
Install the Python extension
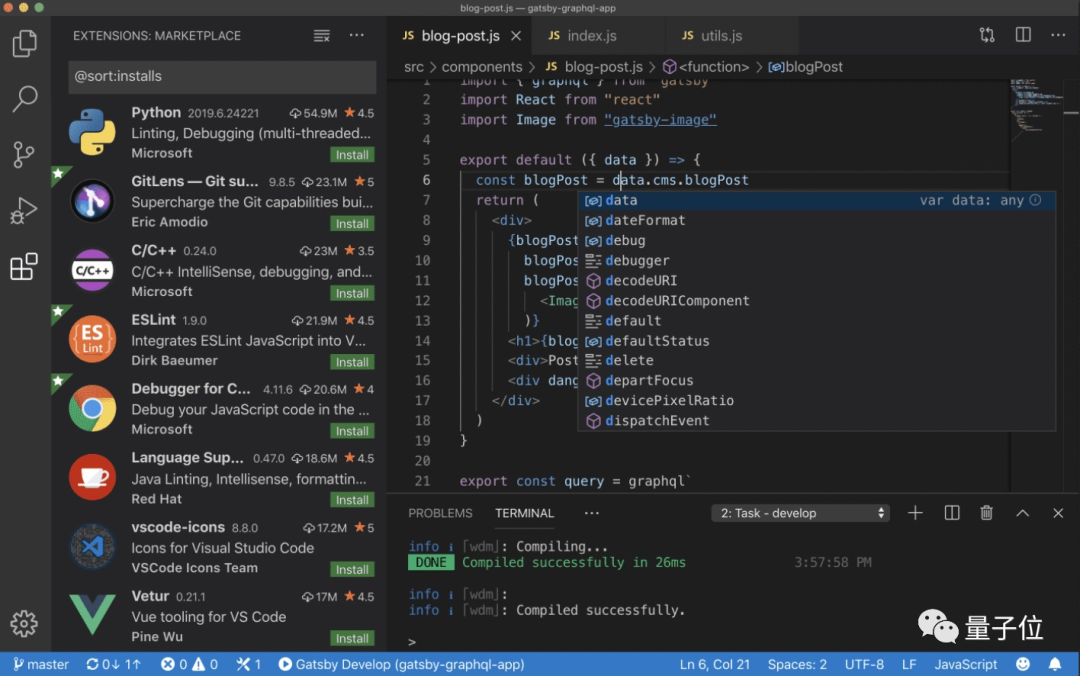(351, 154)
